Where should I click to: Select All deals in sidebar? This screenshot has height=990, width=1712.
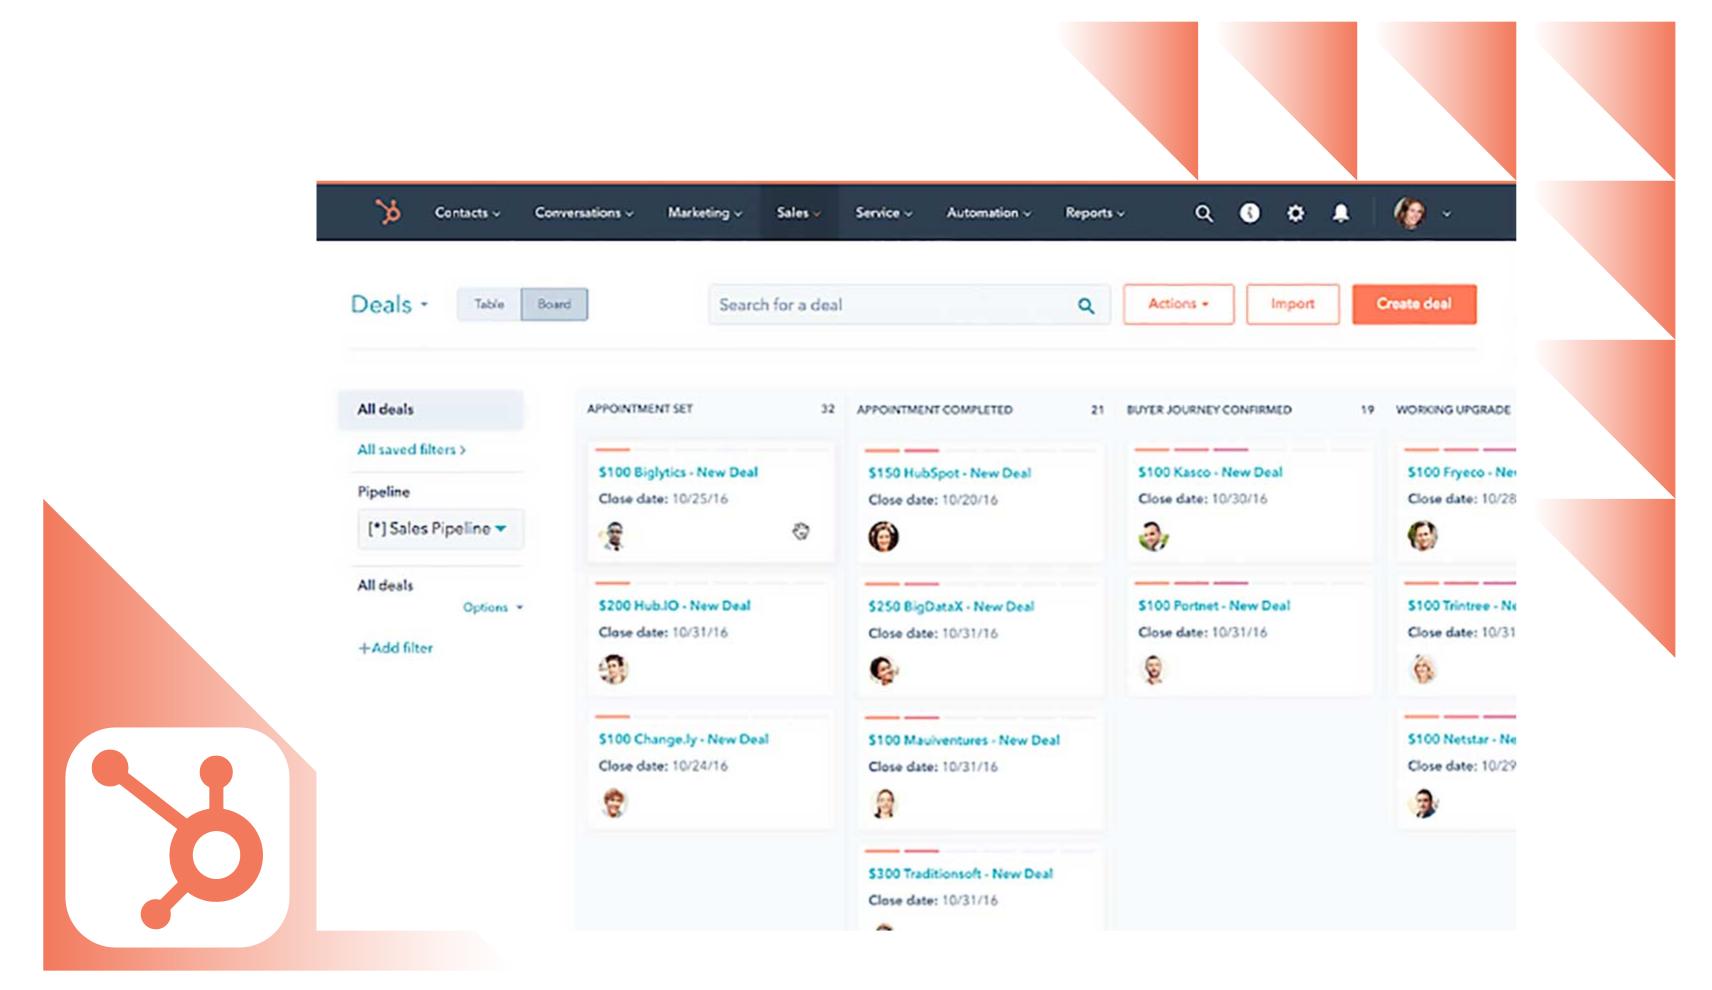point(430,409)
